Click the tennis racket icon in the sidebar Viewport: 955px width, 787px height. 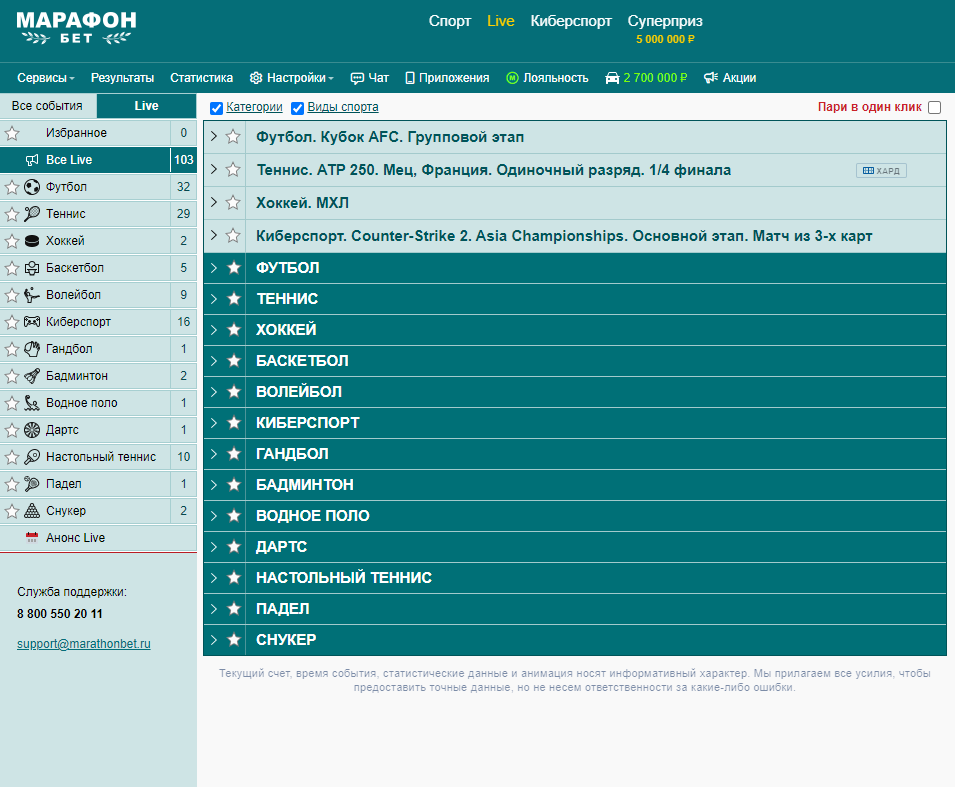(x=32, y=214)
